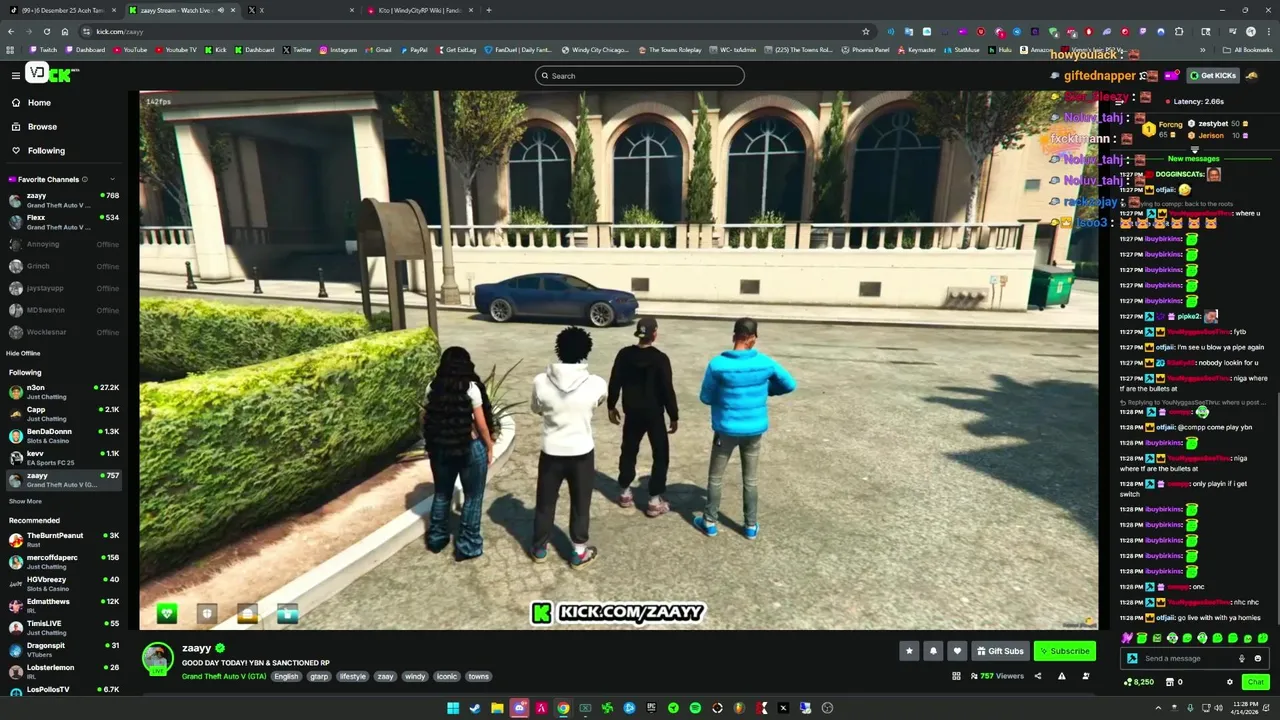Viewport: 1280px width, 720px height.
Task: Click the heart follow button under stream
Action: [x=957, y=651]
